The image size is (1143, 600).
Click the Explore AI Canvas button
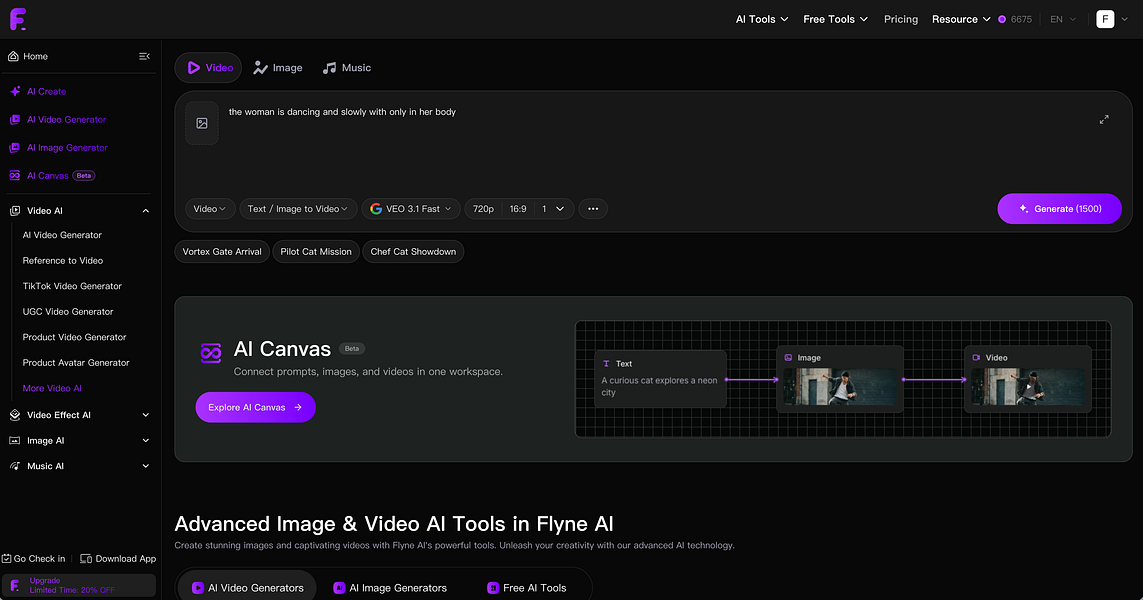click(255, 408)
